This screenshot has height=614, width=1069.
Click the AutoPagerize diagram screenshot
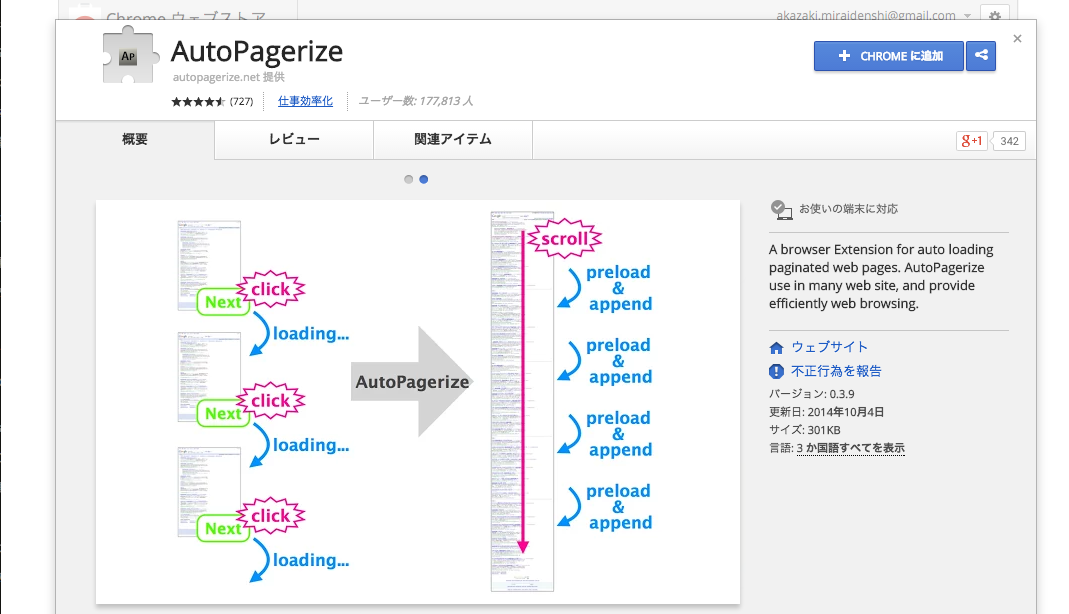point(418,402)
